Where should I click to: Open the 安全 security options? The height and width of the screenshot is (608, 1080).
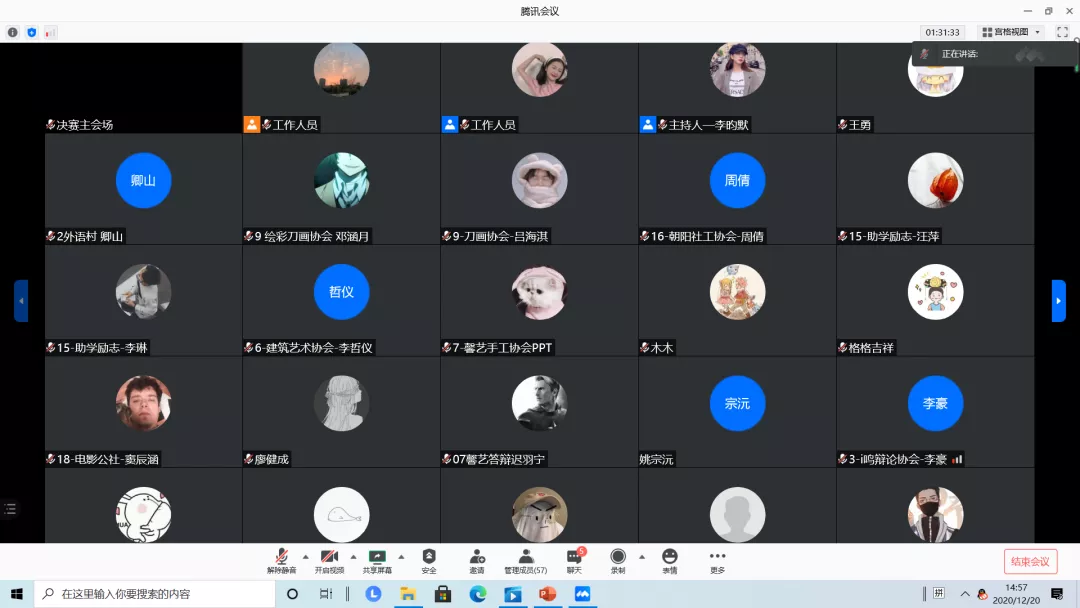pyautogui.click(x=429, y=560)
